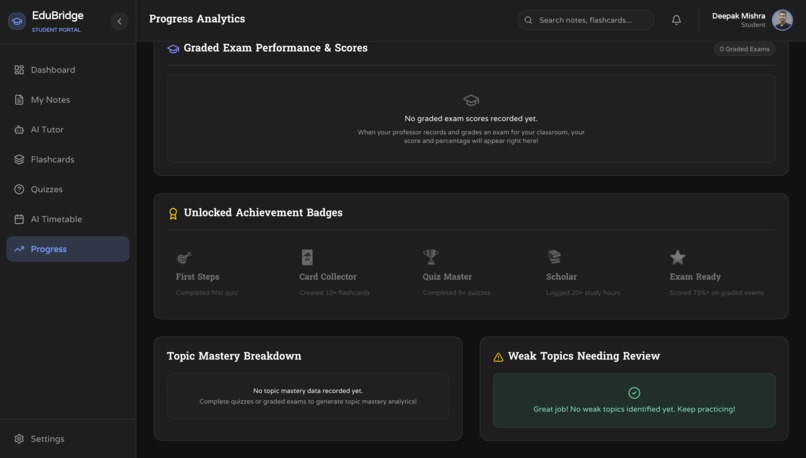Click the Topic Mastery Breakdown heading

pyautogui.click(x=234, y=356)
